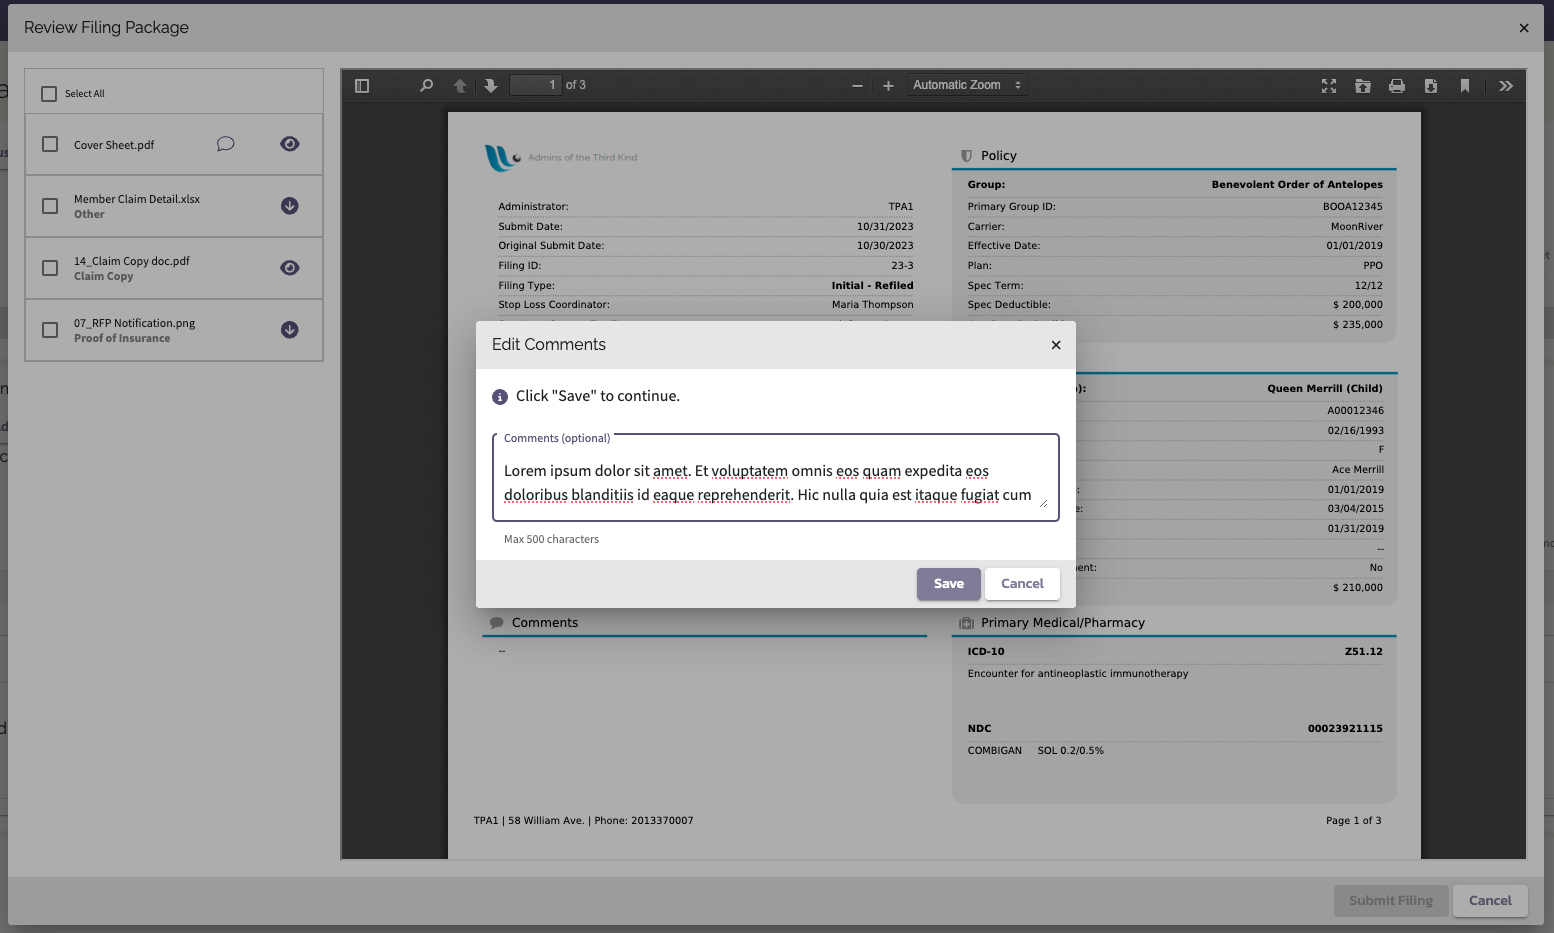This screenshot has height=933, width=1554.
Task: Tick the checkbox for Member Claim Detail.xlsx
Action: click(x=49, y=206)
